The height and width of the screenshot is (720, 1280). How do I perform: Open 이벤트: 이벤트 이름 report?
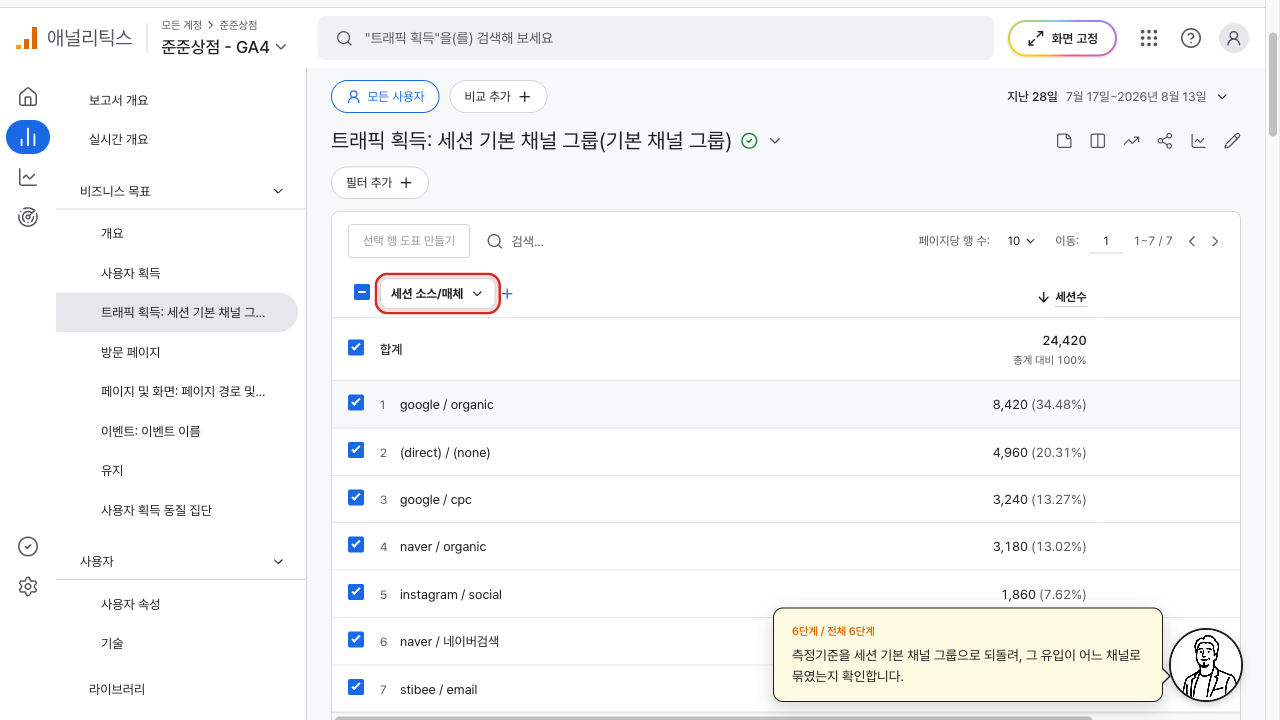[151, 431]
